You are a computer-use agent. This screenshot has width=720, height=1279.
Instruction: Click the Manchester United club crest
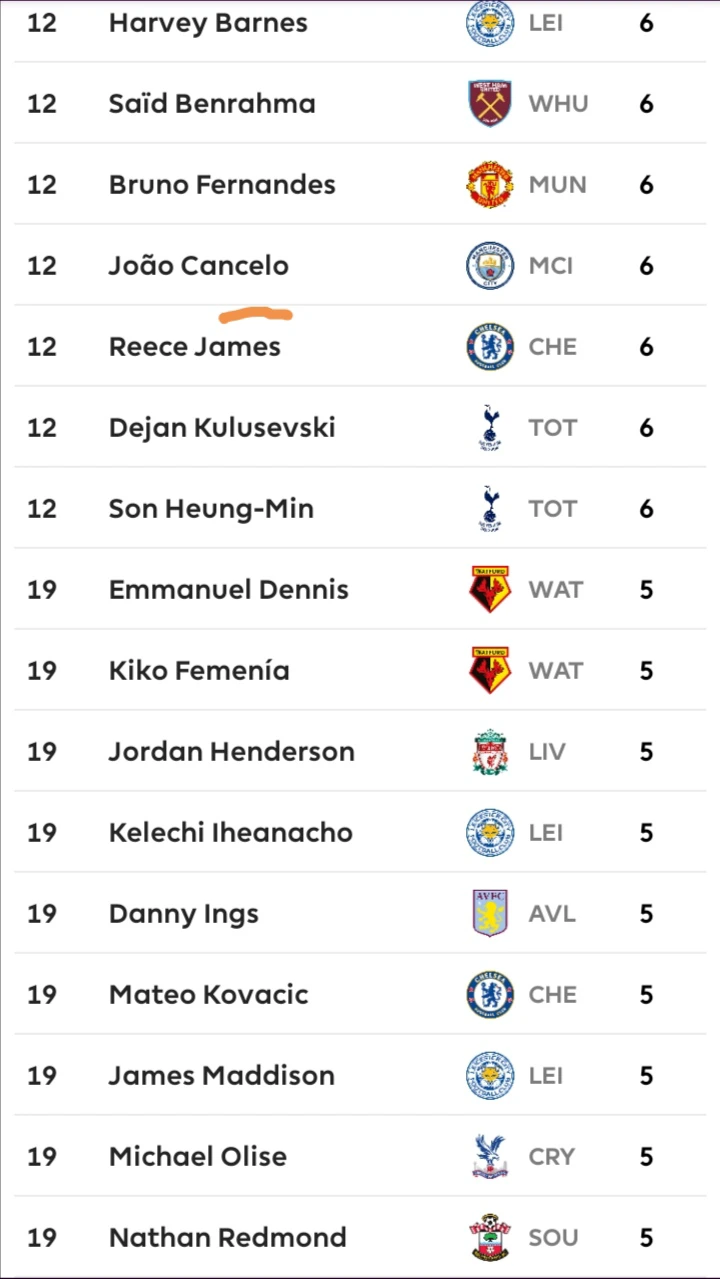(x=490, y=185)
